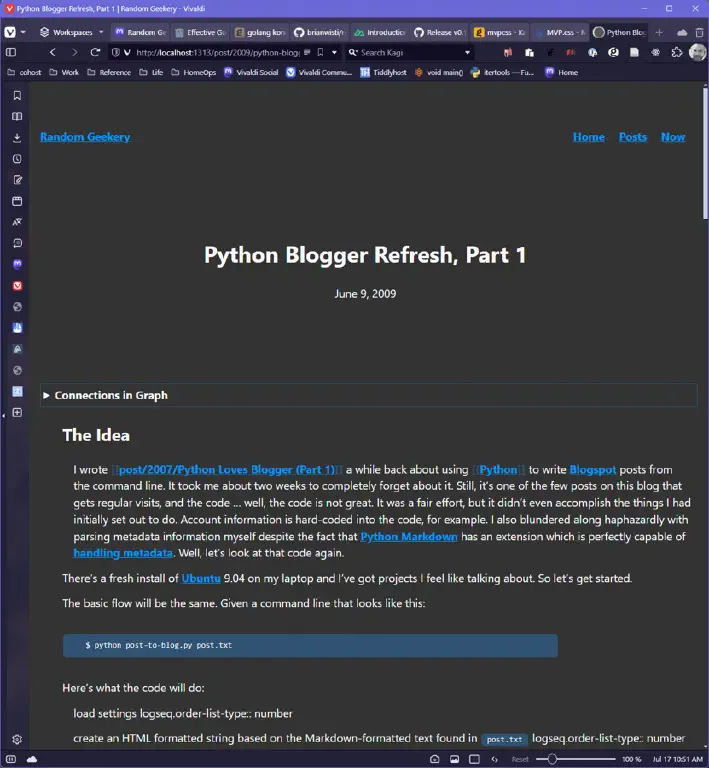Viewport: 709px width, 768px height.
Task: Open the Window panel in sidebar
Action: [x=17, y=201]
